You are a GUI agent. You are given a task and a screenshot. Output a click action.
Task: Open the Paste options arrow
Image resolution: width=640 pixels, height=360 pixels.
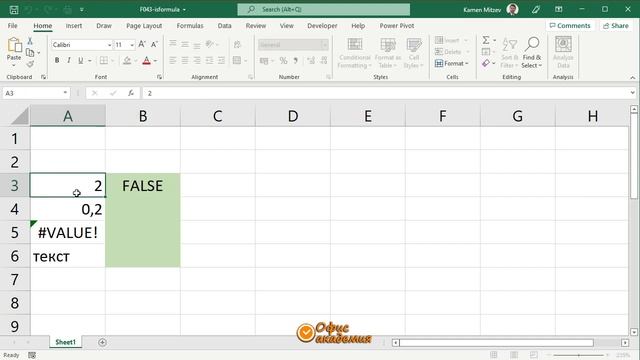pos(14,65)
